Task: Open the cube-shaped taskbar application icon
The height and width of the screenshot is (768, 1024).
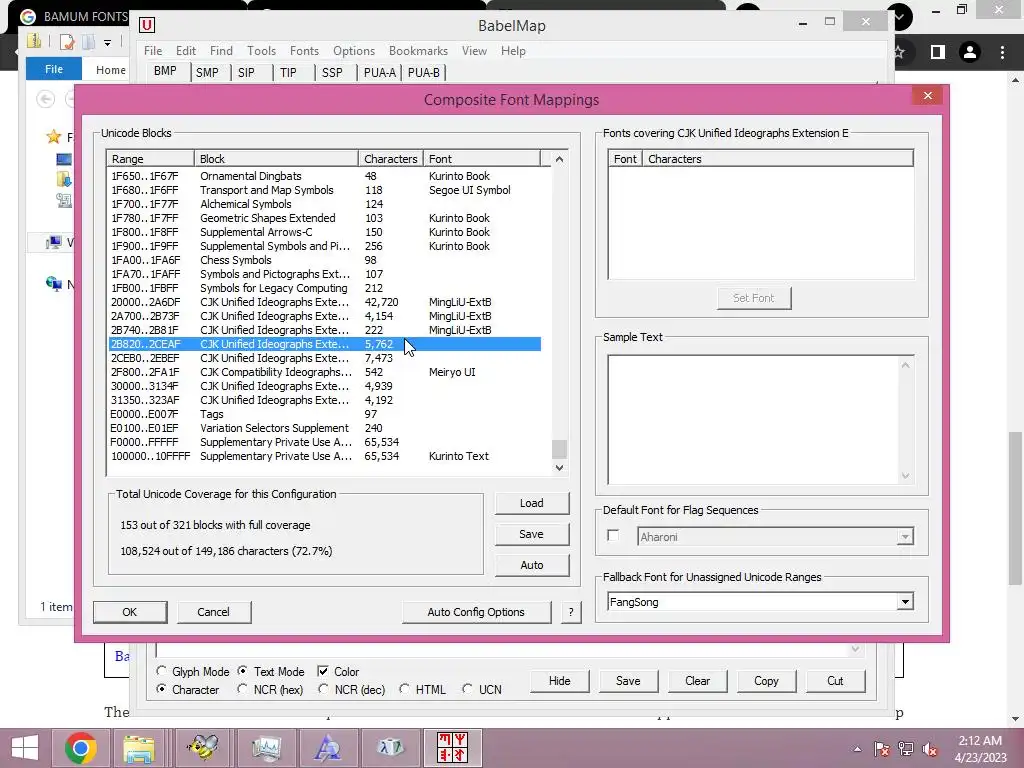Action: pos(391,748)
